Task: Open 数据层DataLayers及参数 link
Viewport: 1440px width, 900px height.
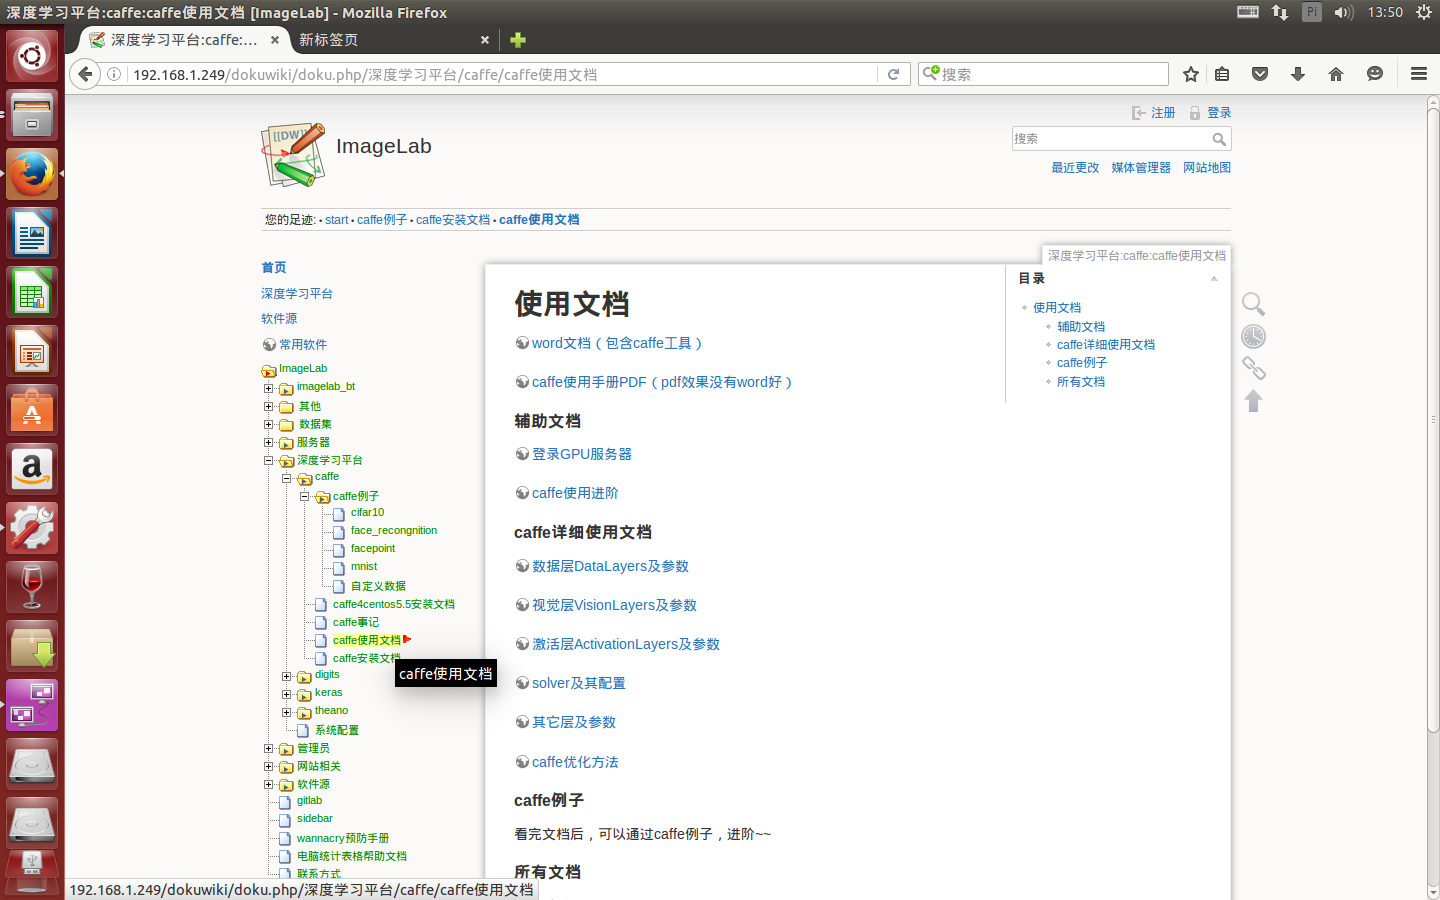Action: pos(610,566)
